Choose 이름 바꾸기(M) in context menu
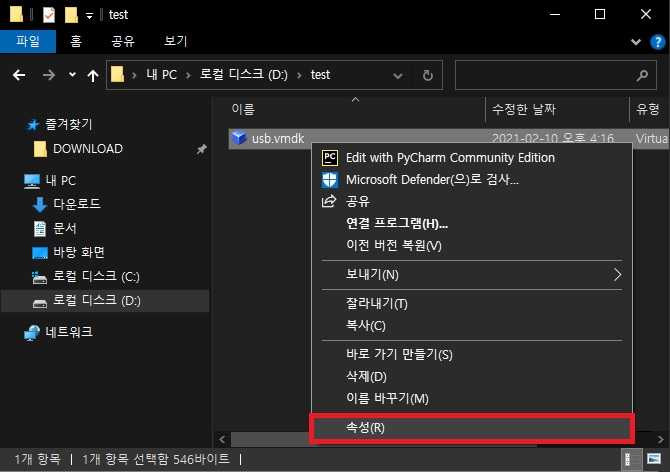Viewport: 670px width, 472px height. (x=472, y=399)
